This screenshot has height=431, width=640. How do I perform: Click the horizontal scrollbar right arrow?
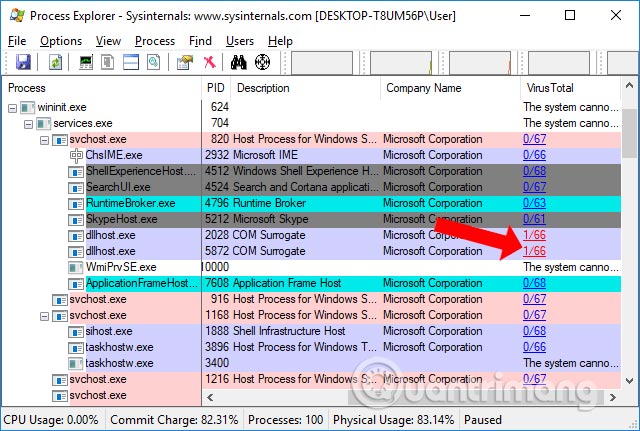coord(612,397)
